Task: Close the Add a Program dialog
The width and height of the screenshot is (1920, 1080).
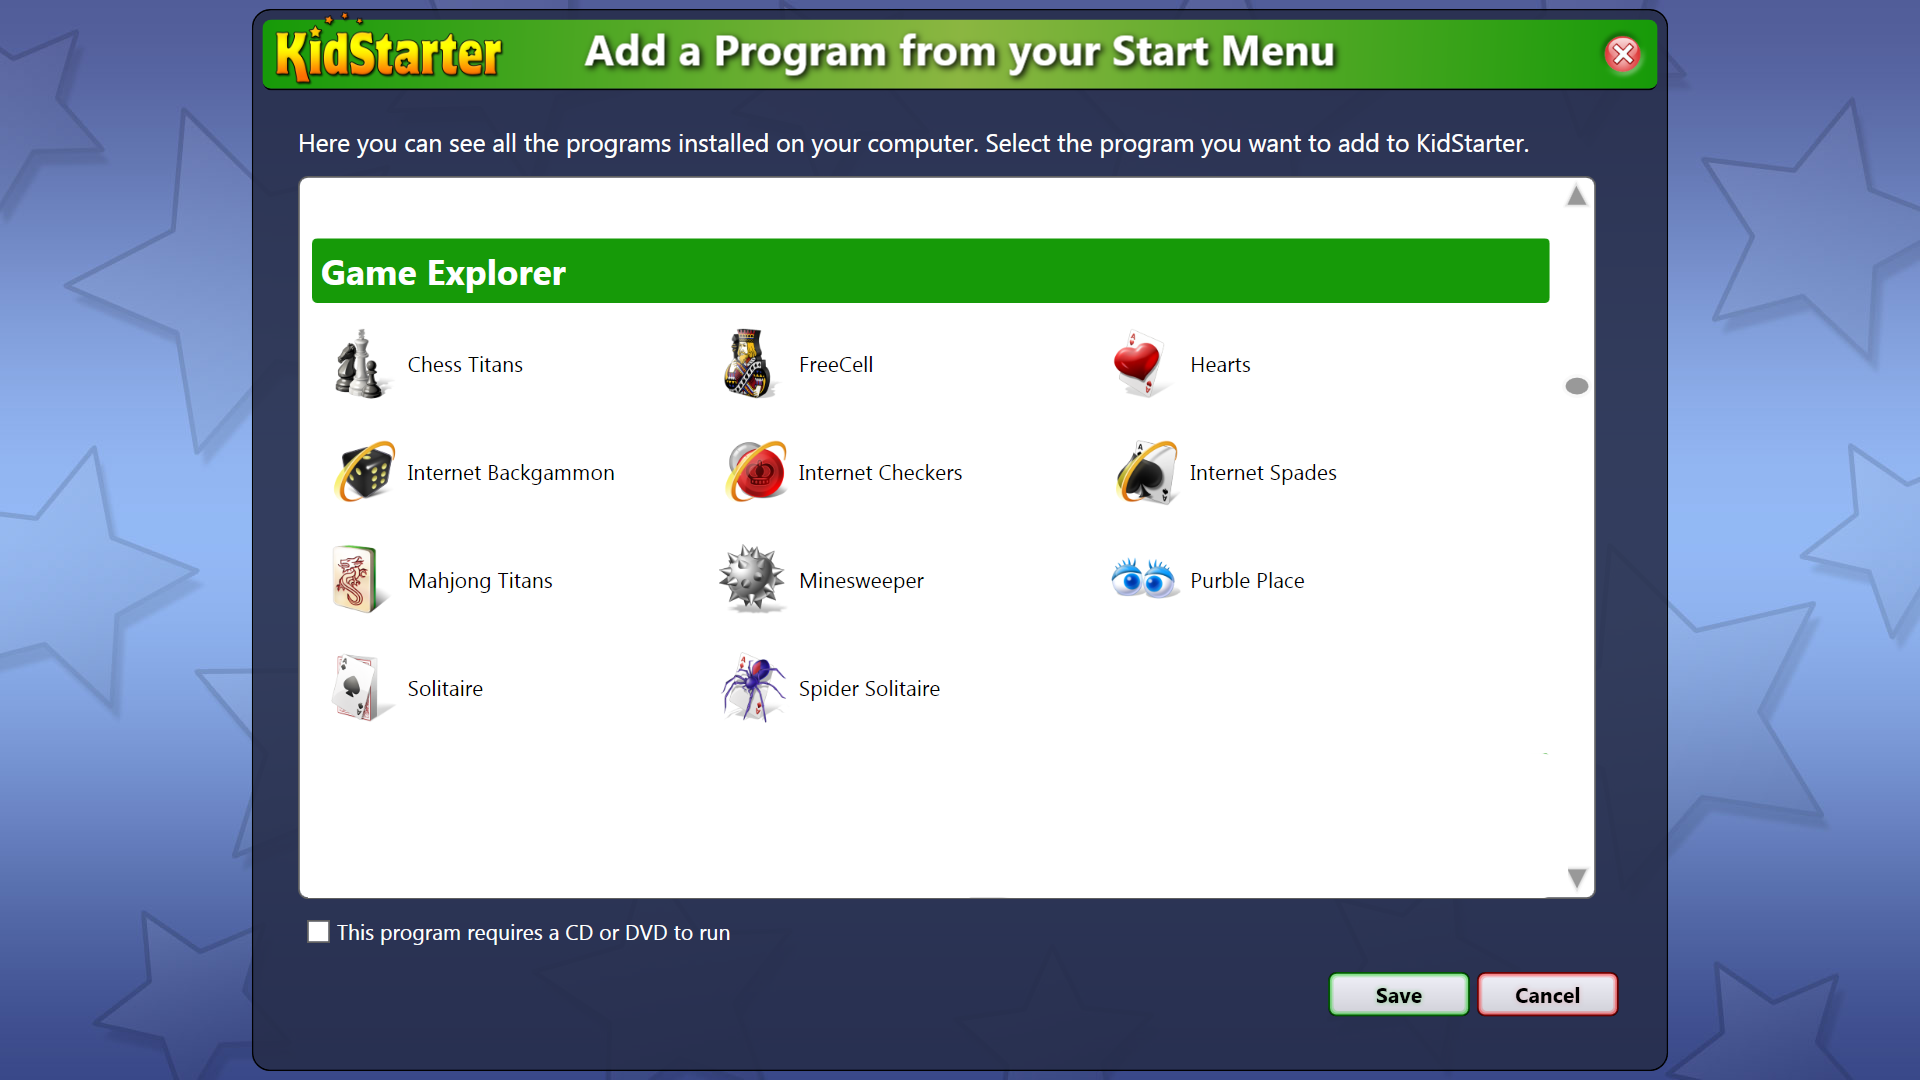Action: click(1623, 54)
